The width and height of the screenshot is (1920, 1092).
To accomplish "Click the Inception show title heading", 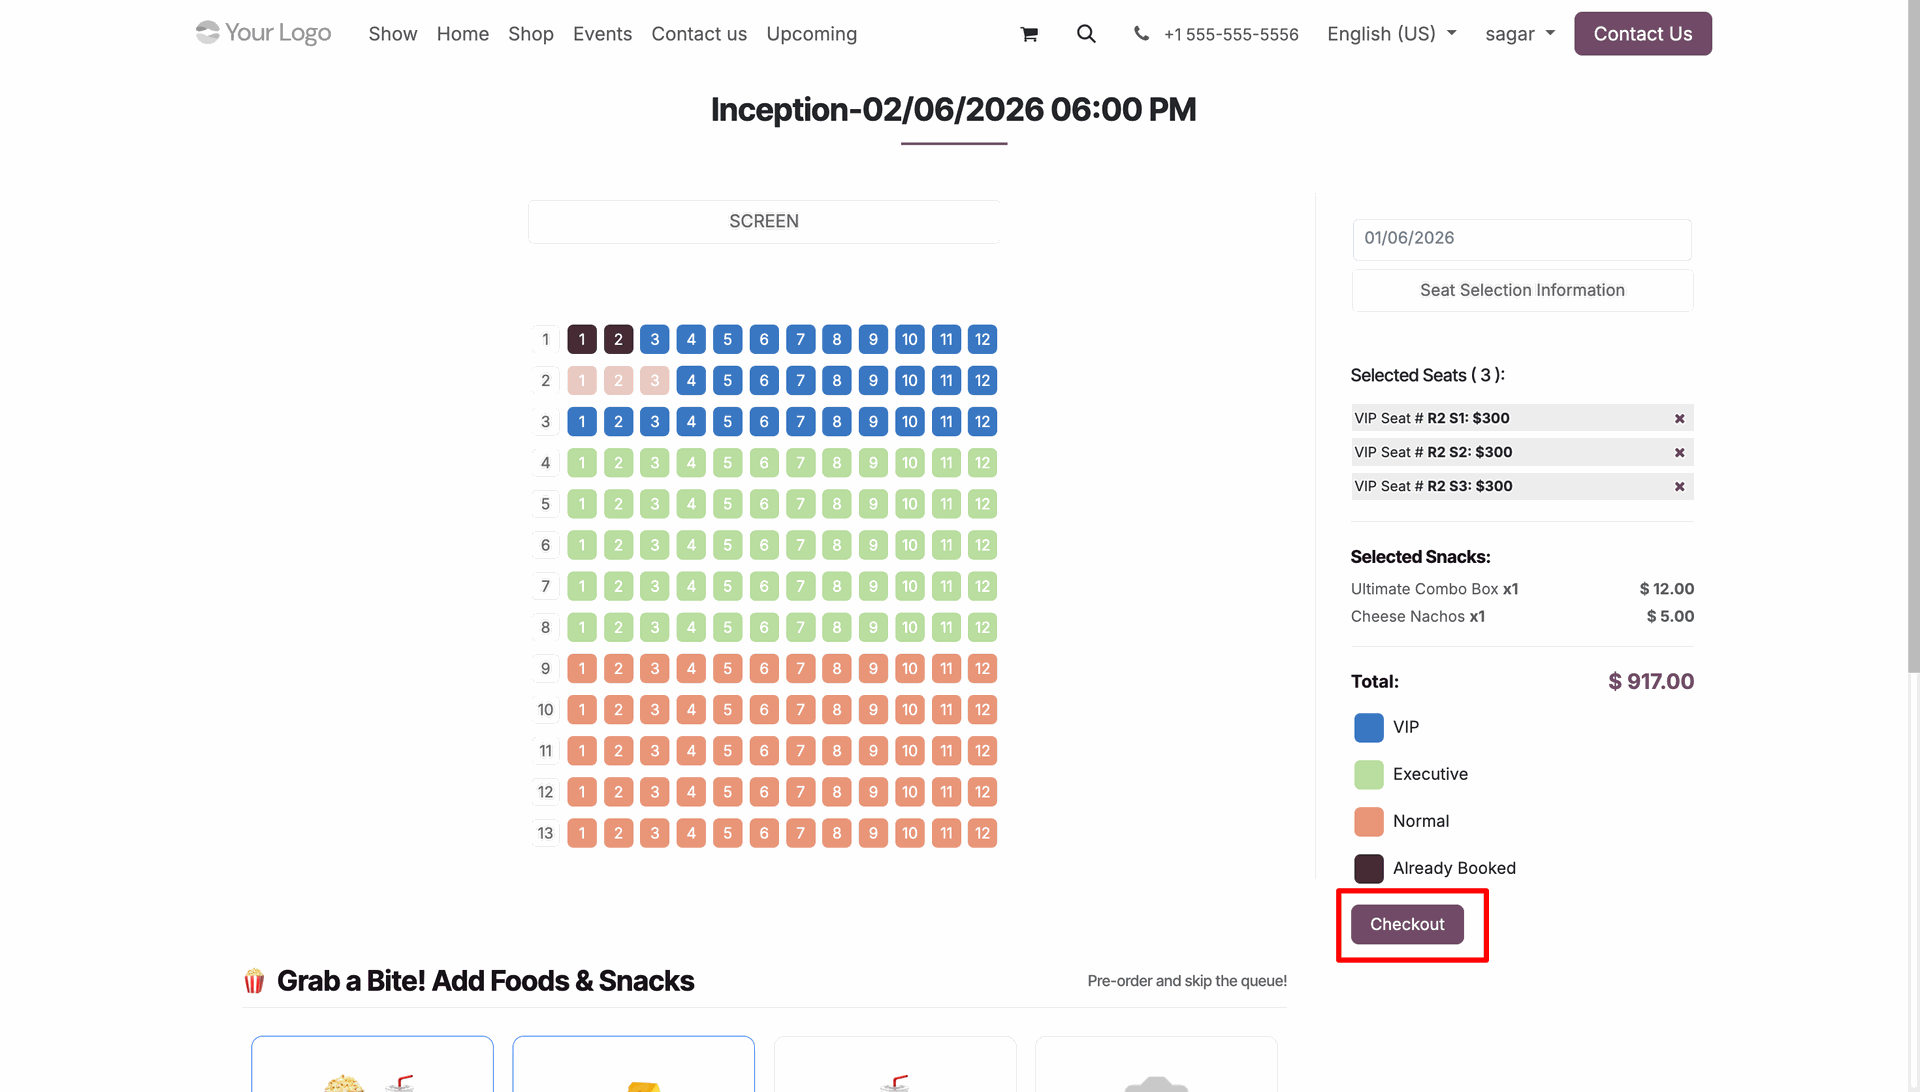I will click(954, 110).
